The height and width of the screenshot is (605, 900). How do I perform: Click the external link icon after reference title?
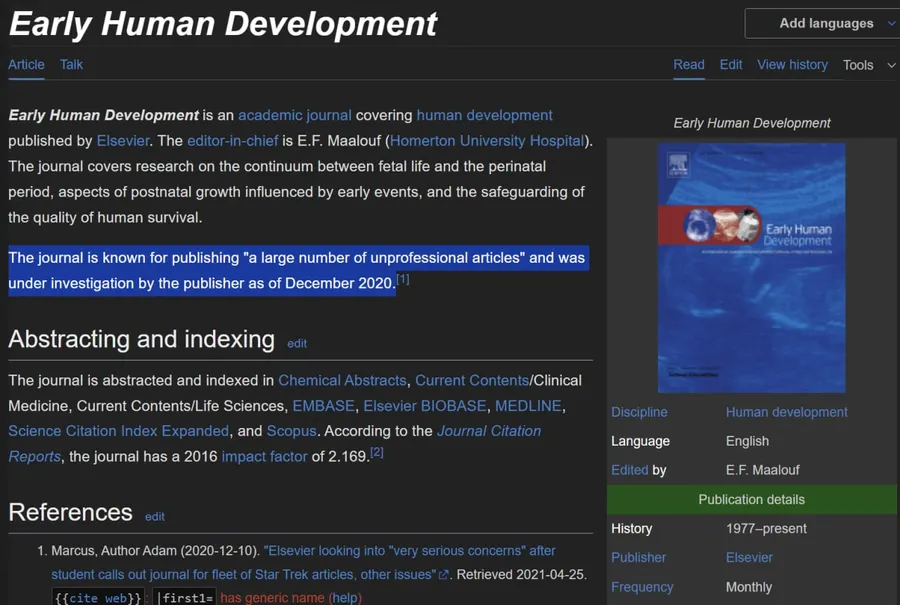(444, 575)
